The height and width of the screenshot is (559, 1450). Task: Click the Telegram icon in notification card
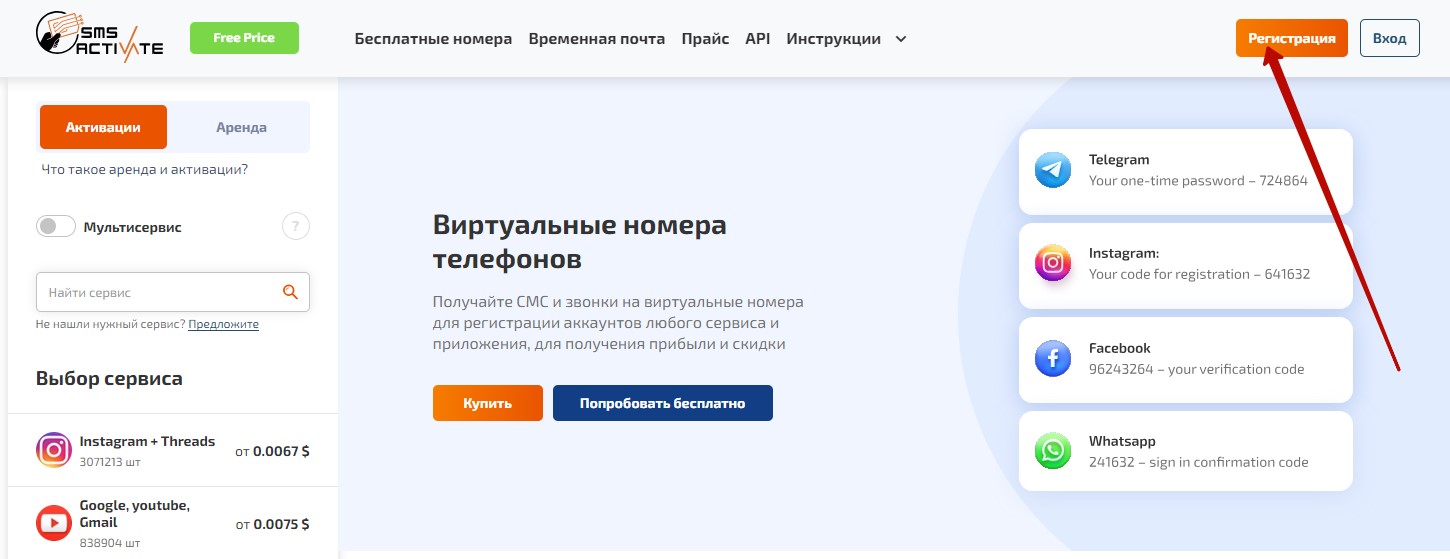(1053, 170)
